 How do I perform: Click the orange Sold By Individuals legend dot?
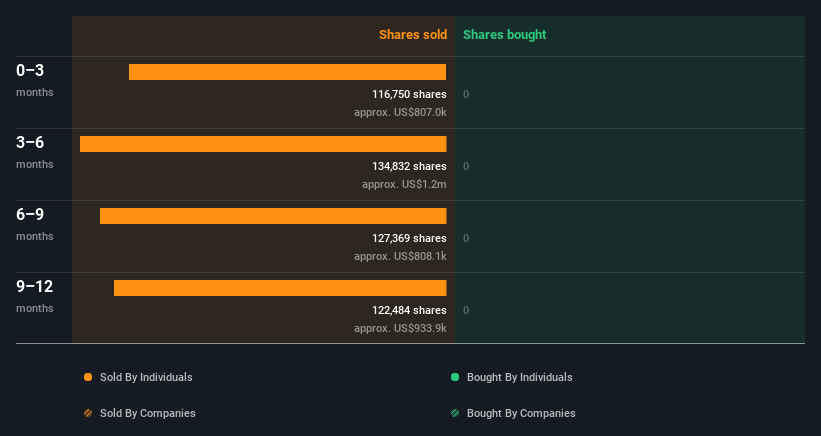pyautogui.click(x=88, y=377)
